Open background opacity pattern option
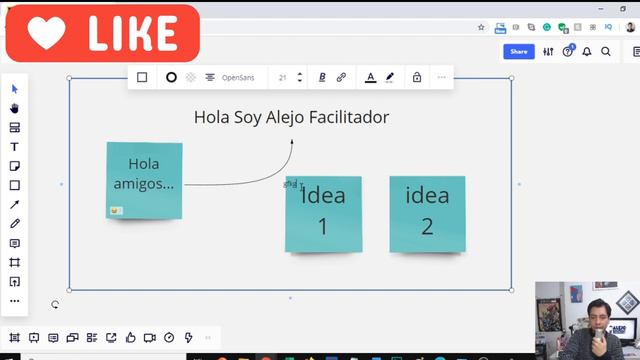This screenshot has height=360, width=640. [x=191, y=77]
